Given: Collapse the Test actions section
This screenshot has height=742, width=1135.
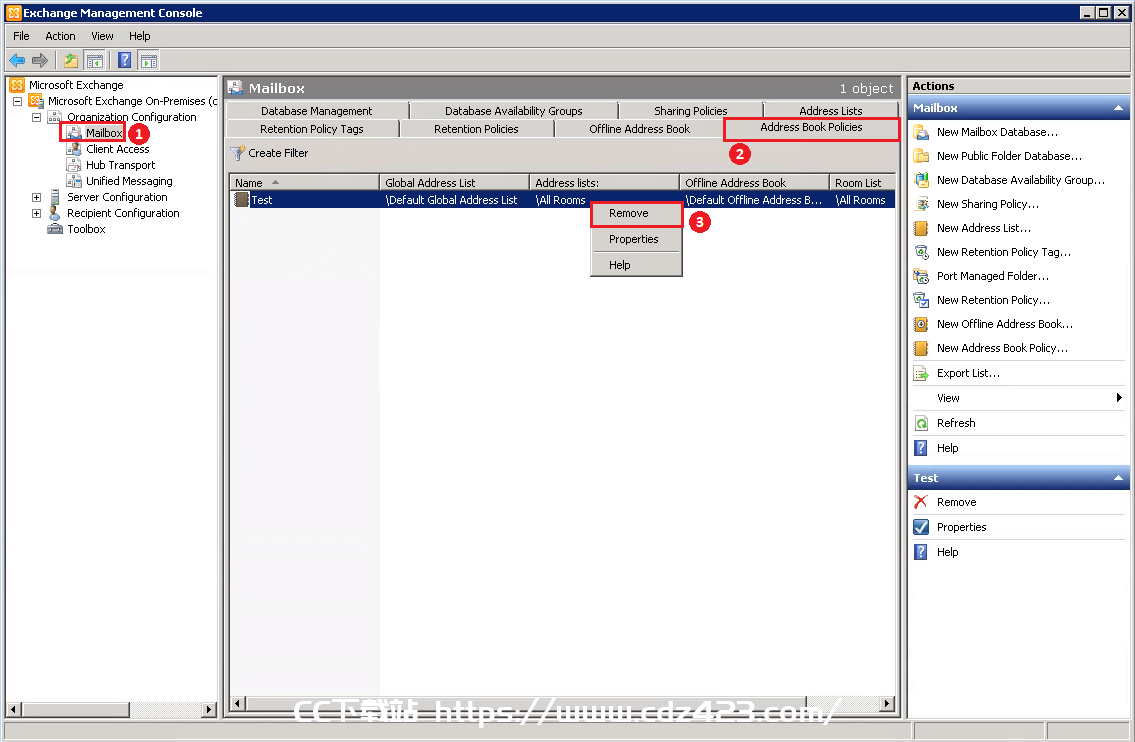Looking at the screenshot, I should [x=1118, y=478].
